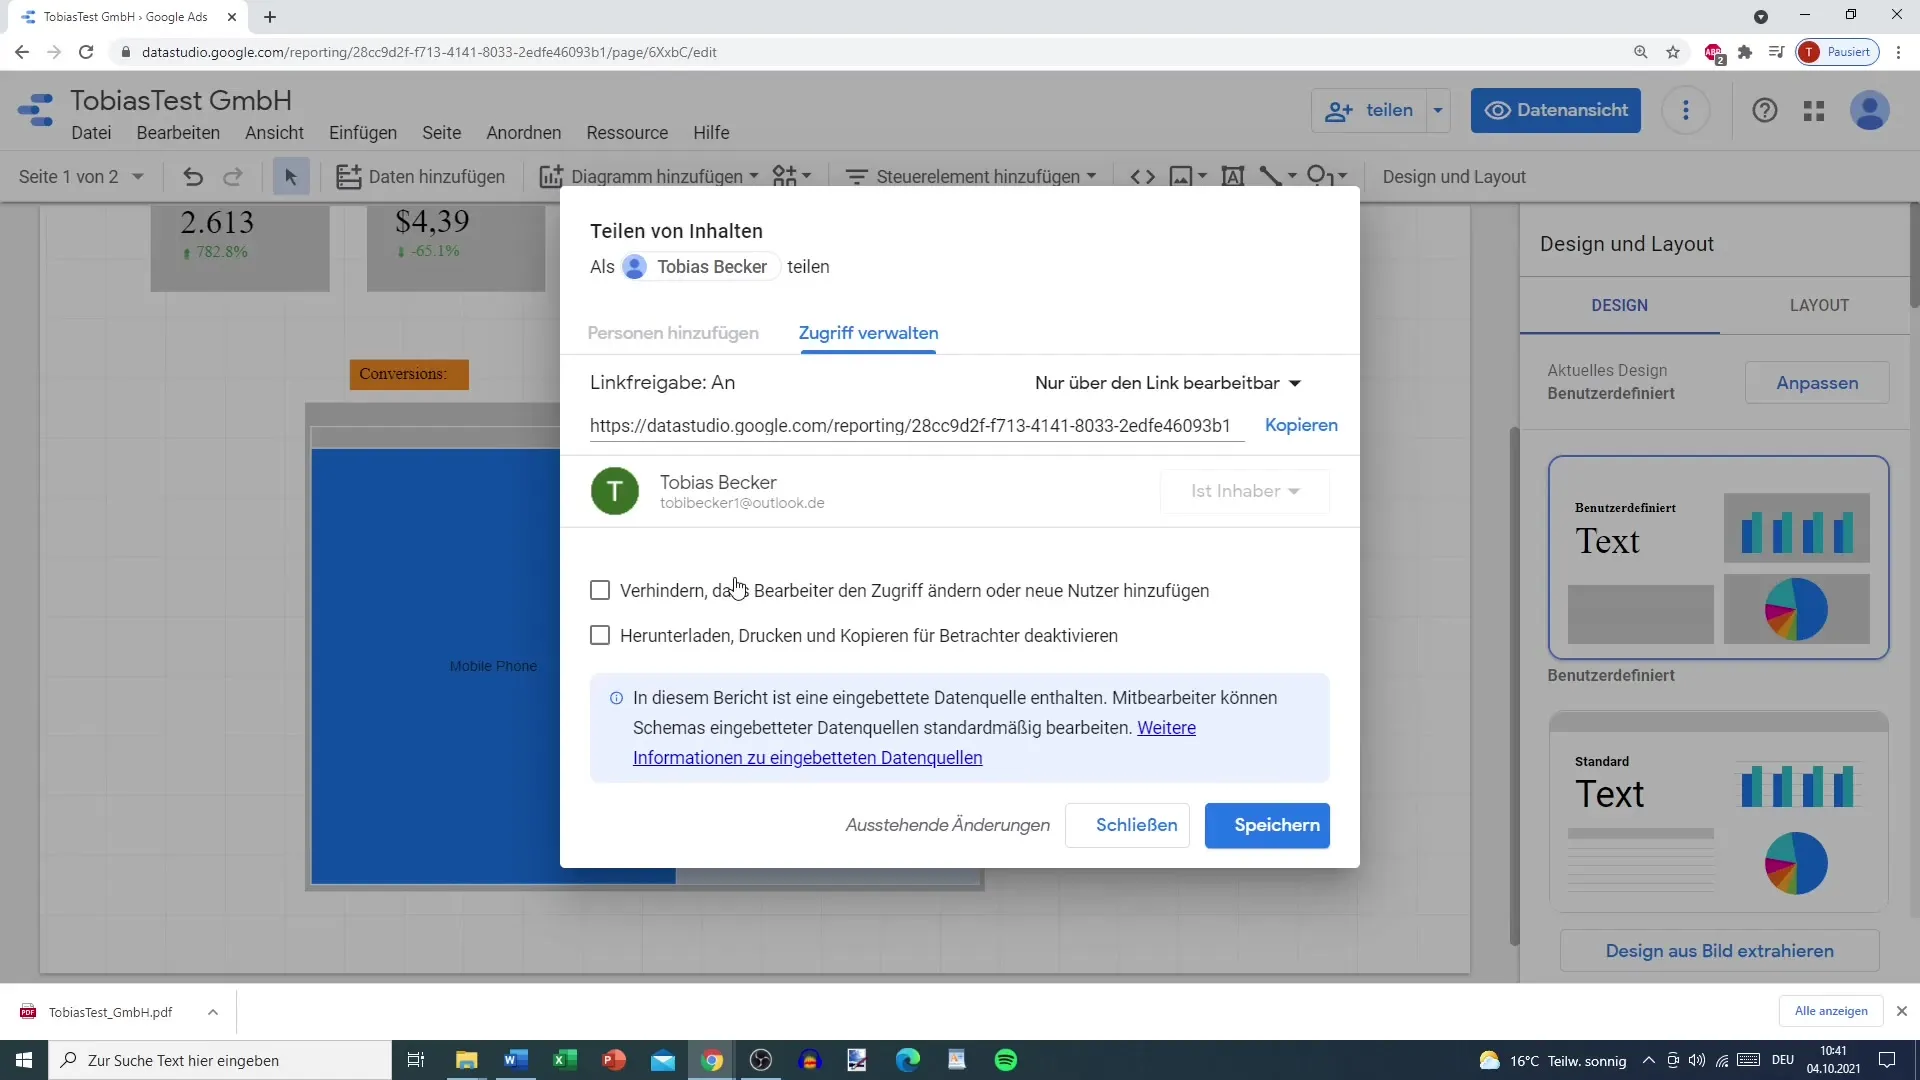Open the Datei menu
1920x1080 pixels.
(x=91, y=133)
